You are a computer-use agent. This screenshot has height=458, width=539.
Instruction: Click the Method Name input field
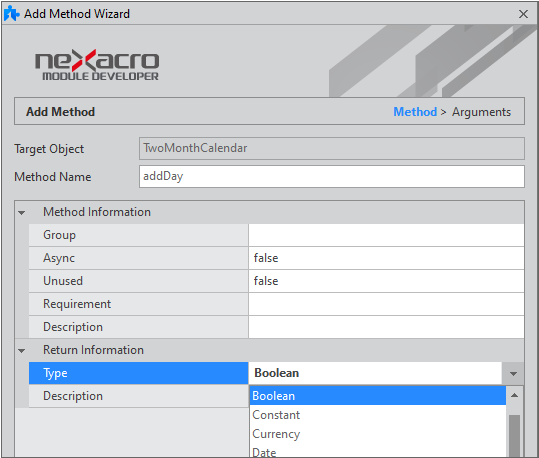(x=332, y=176)
